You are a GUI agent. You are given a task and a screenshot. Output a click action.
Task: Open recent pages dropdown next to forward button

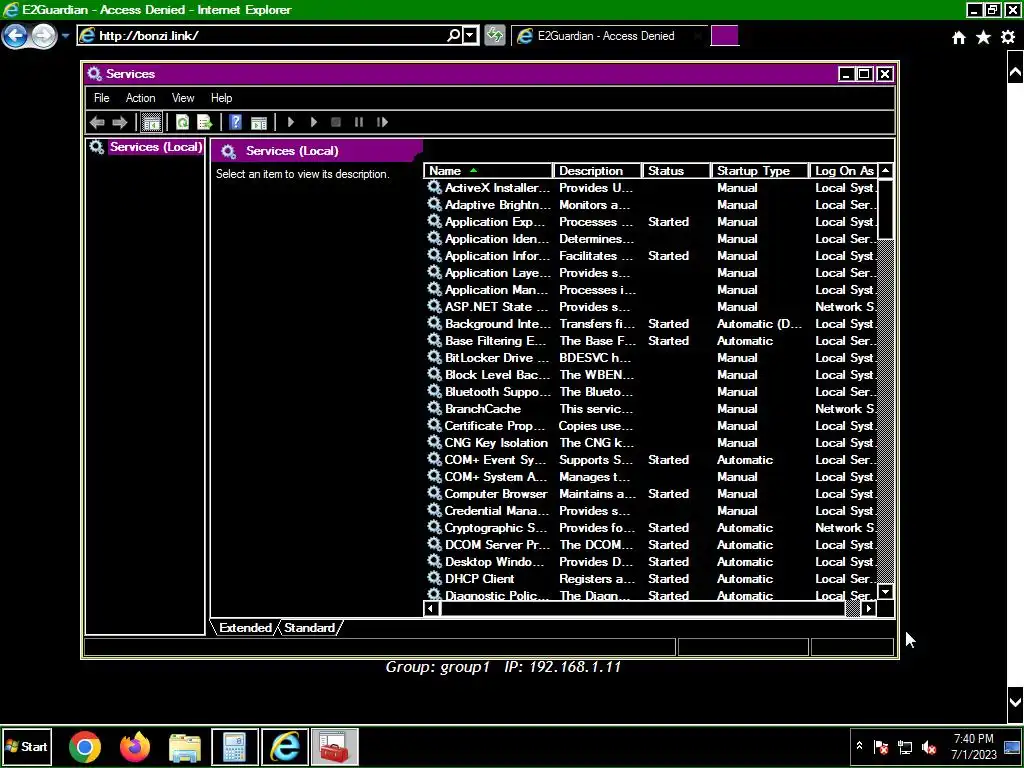click(65, 35)
